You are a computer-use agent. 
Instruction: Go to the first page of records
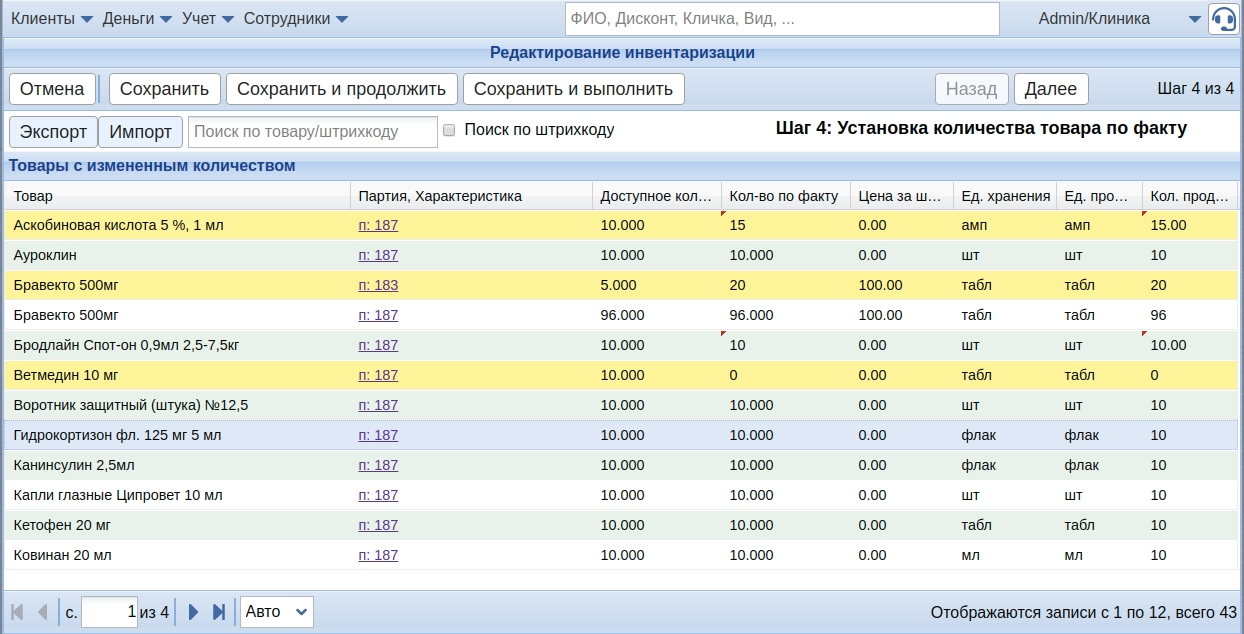tap(17, 612)
